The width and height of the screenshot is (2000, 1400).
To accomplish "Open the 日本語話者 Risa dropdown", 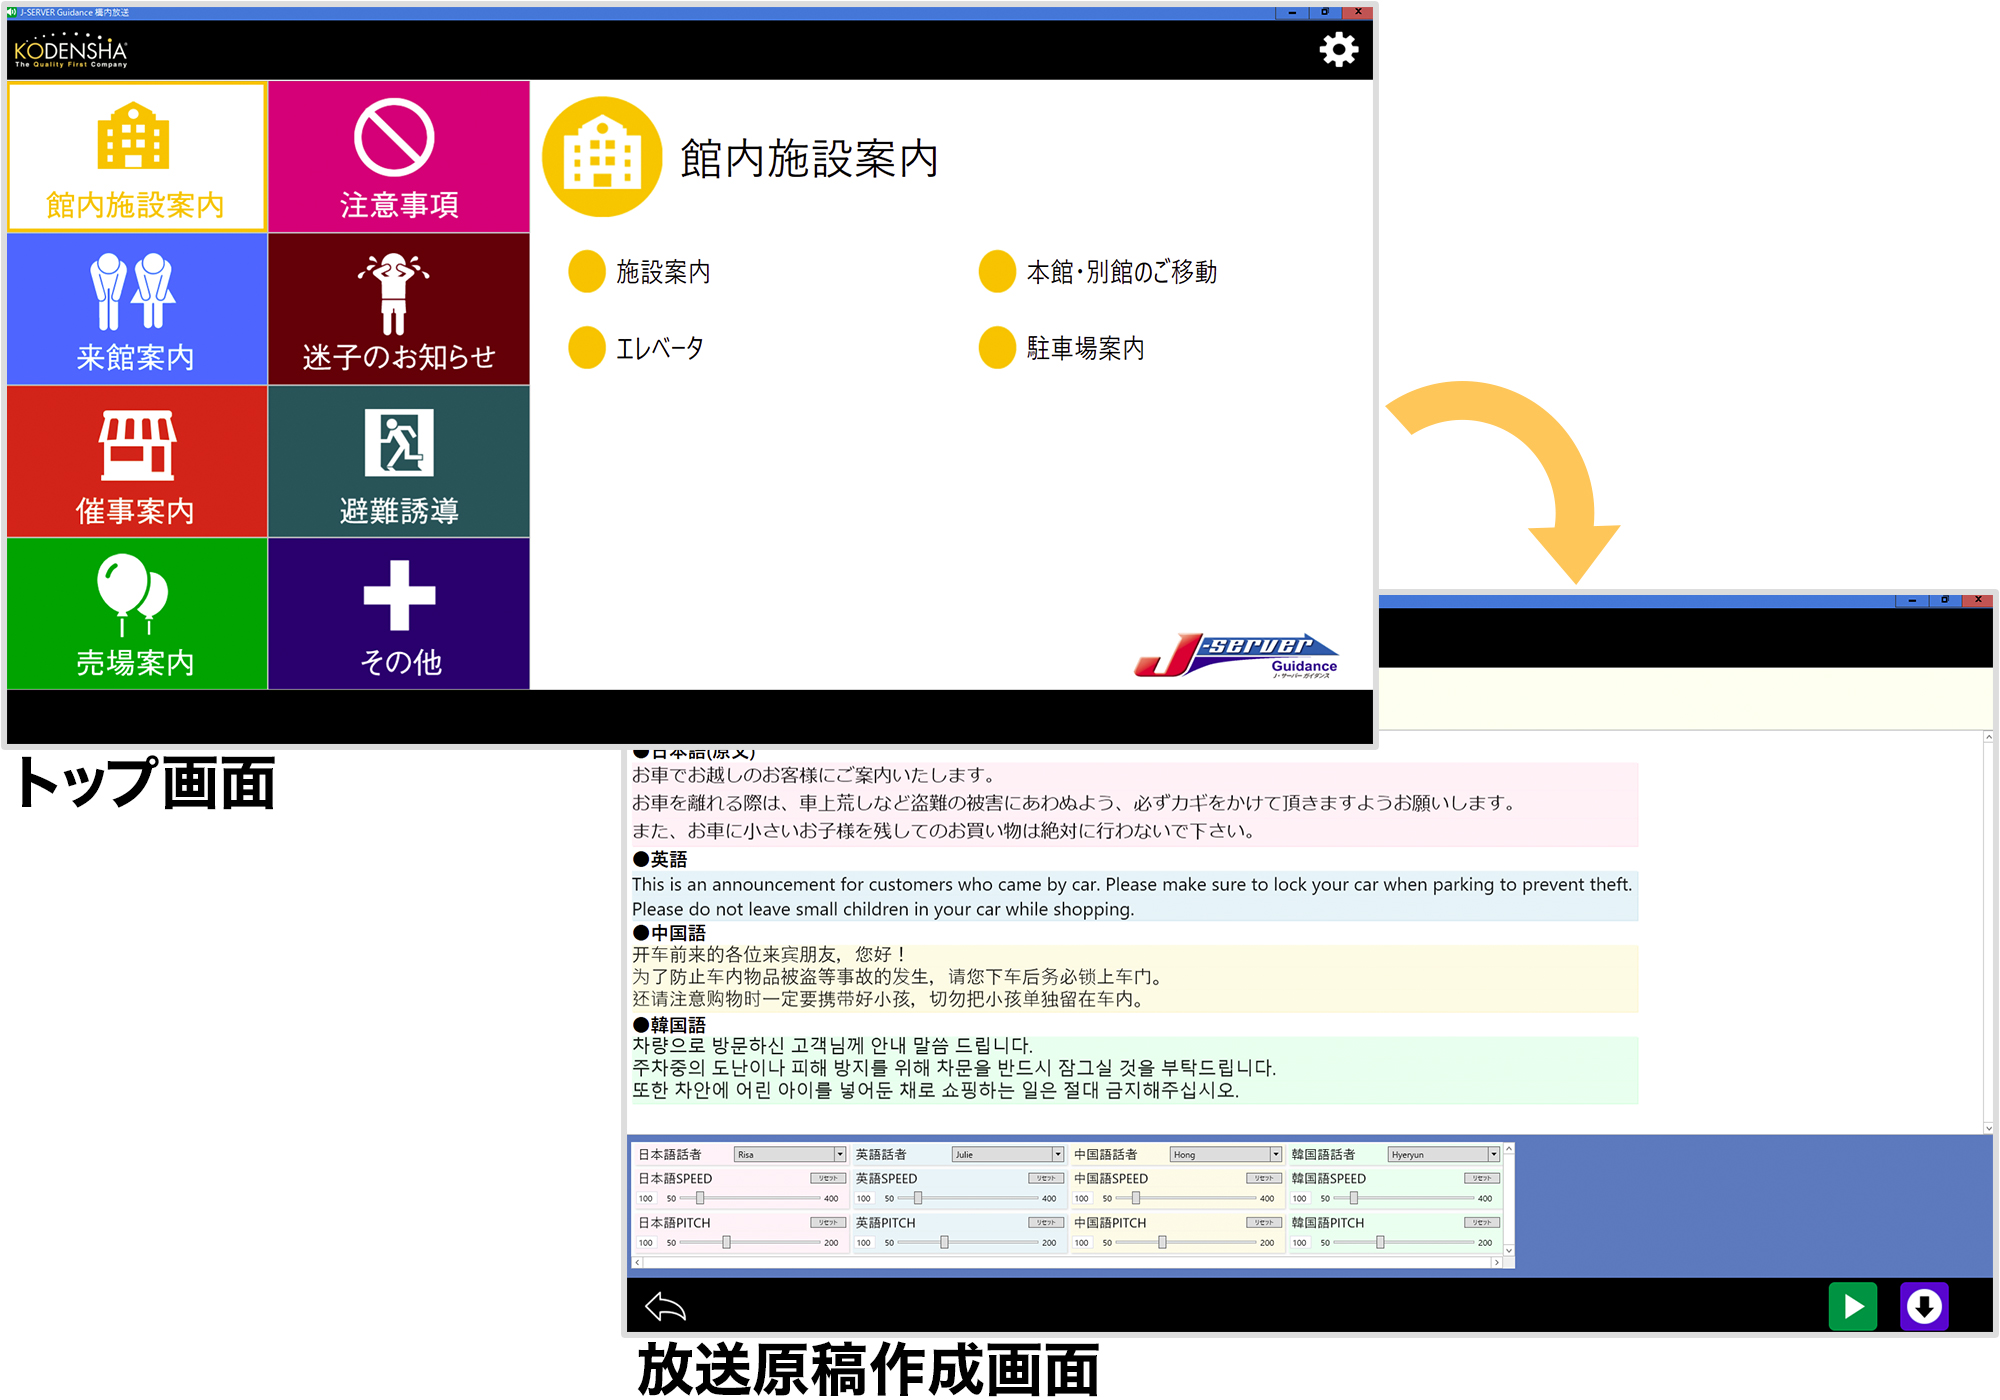I will point(790,1154).
